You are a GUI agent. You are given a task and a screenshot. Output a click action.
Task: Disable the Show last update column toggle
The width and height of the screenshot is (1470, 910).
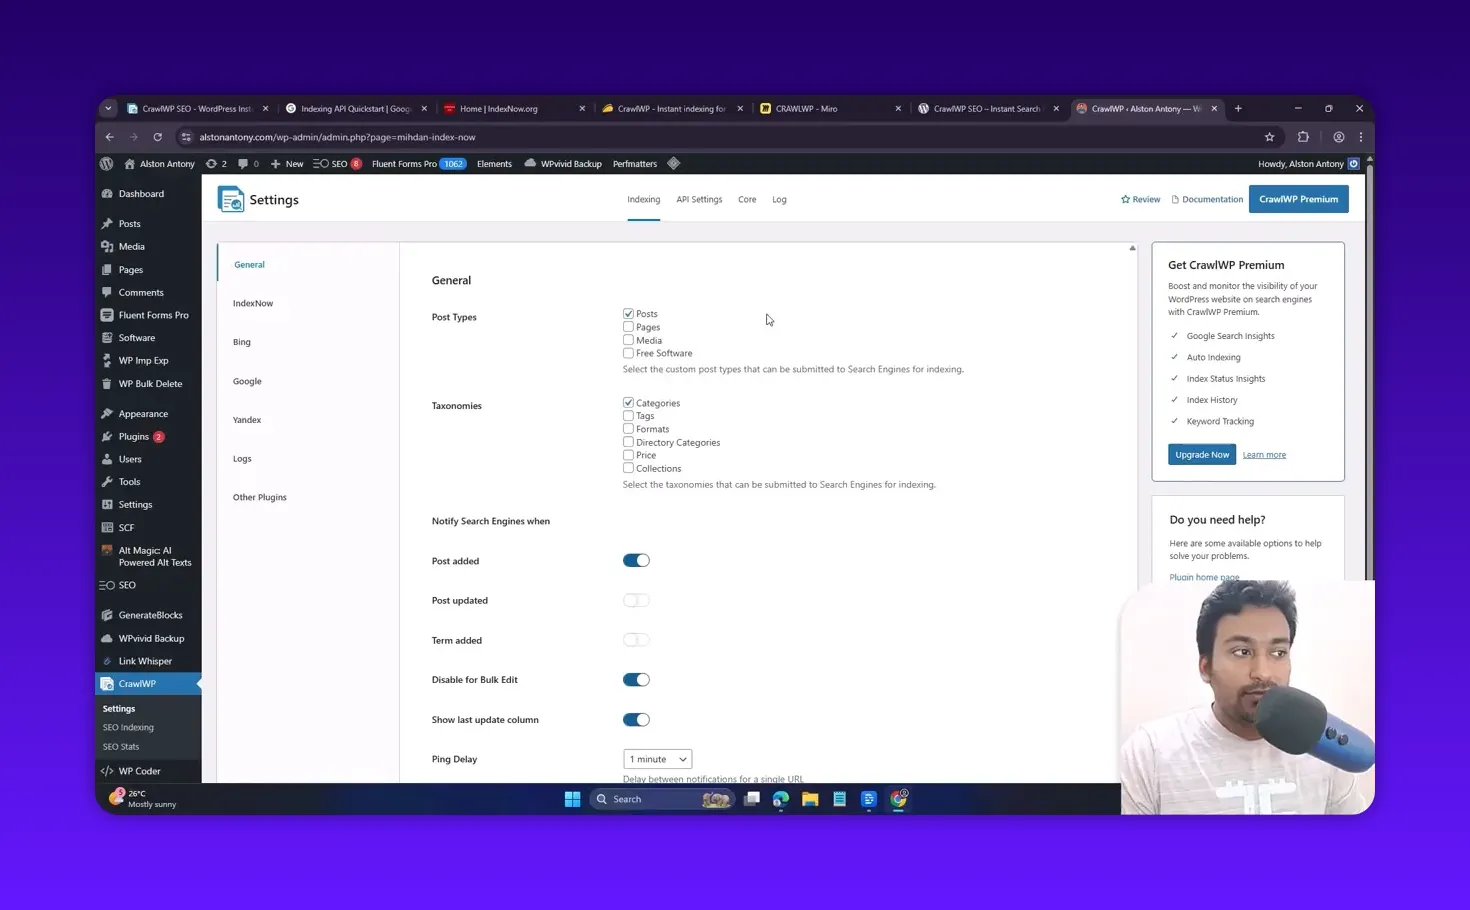pyautogui.click(x=636, y=720)
